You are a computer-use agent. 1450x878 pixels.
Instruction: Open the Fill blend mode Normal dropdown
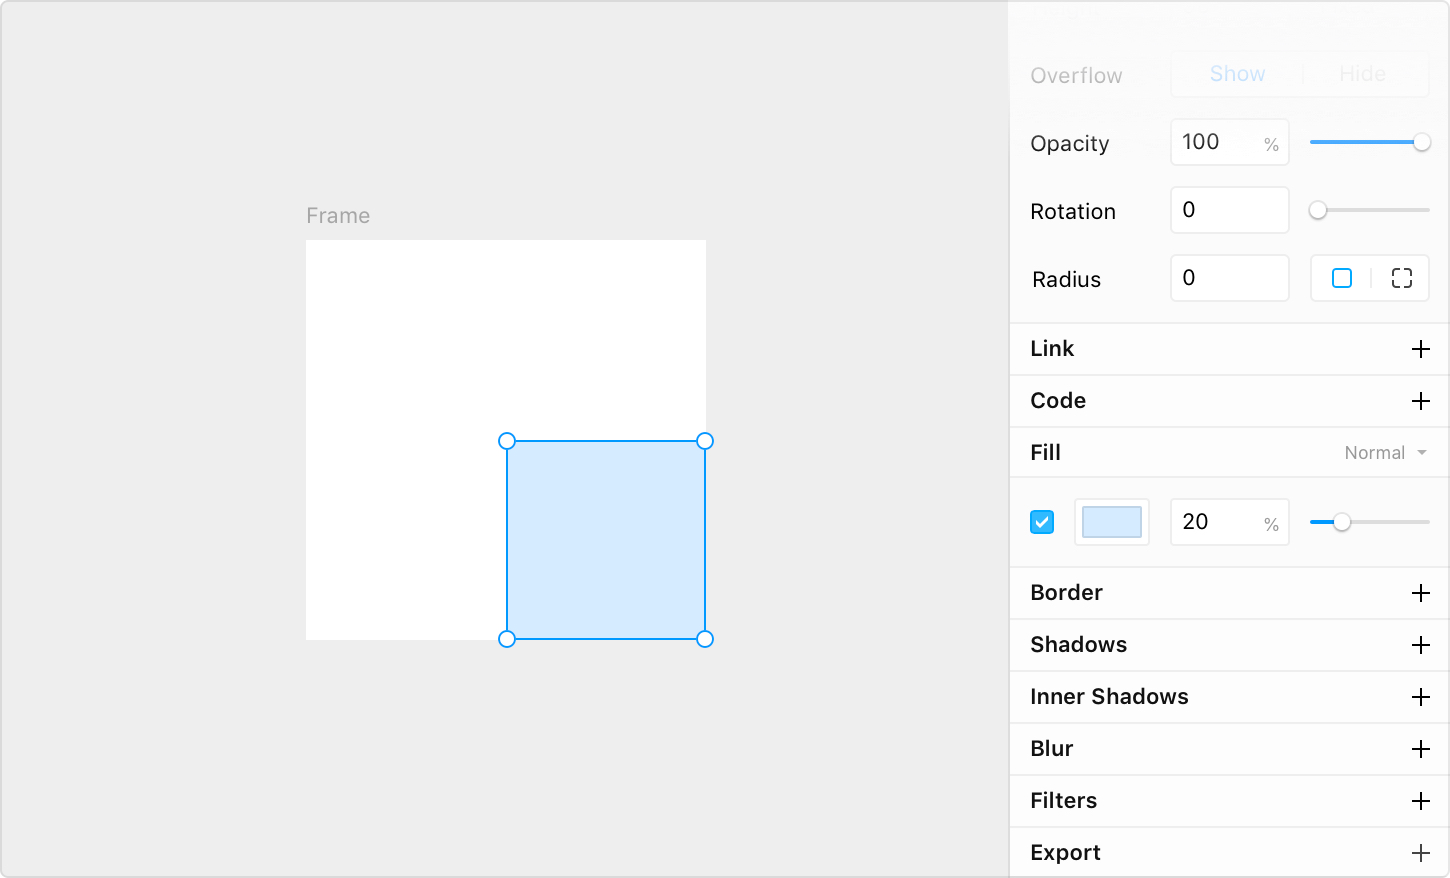1385,453
